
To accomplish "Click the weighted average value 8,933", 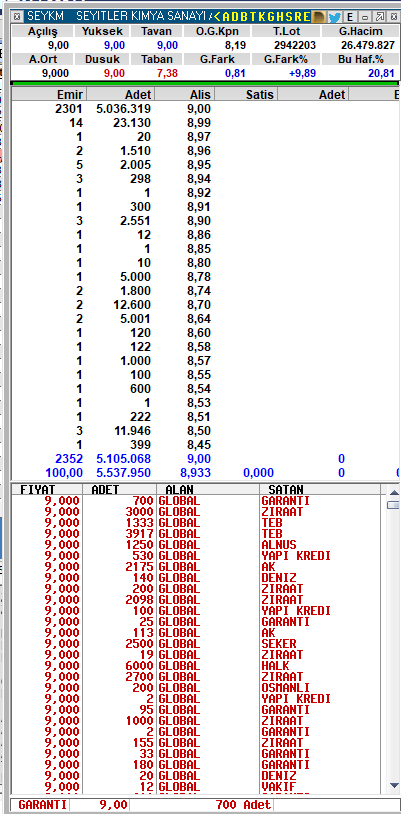I will [x=195, y=473].
